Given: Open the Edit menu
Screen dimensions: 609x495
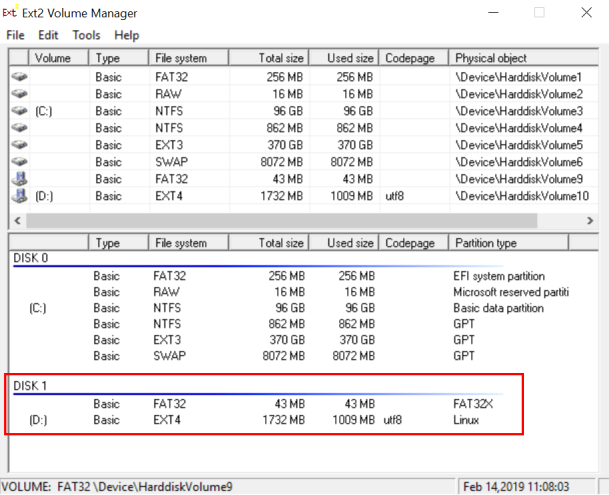Looking at the screenshot, I should 48,35.
